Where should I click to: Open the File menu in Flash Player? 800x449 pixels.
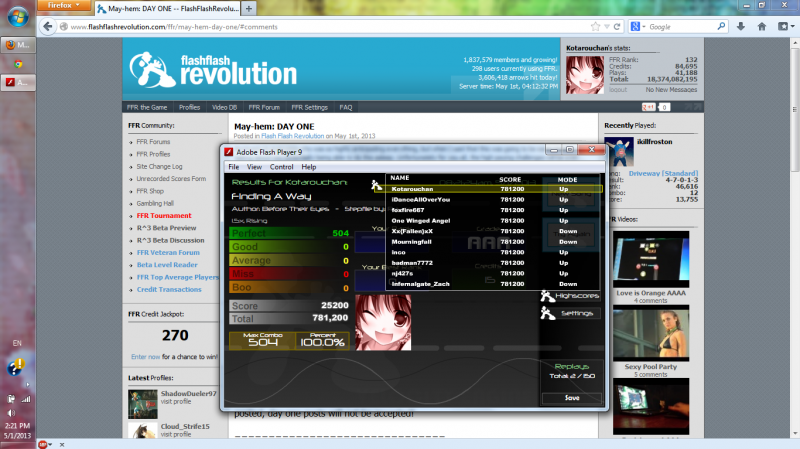(234, 167)
